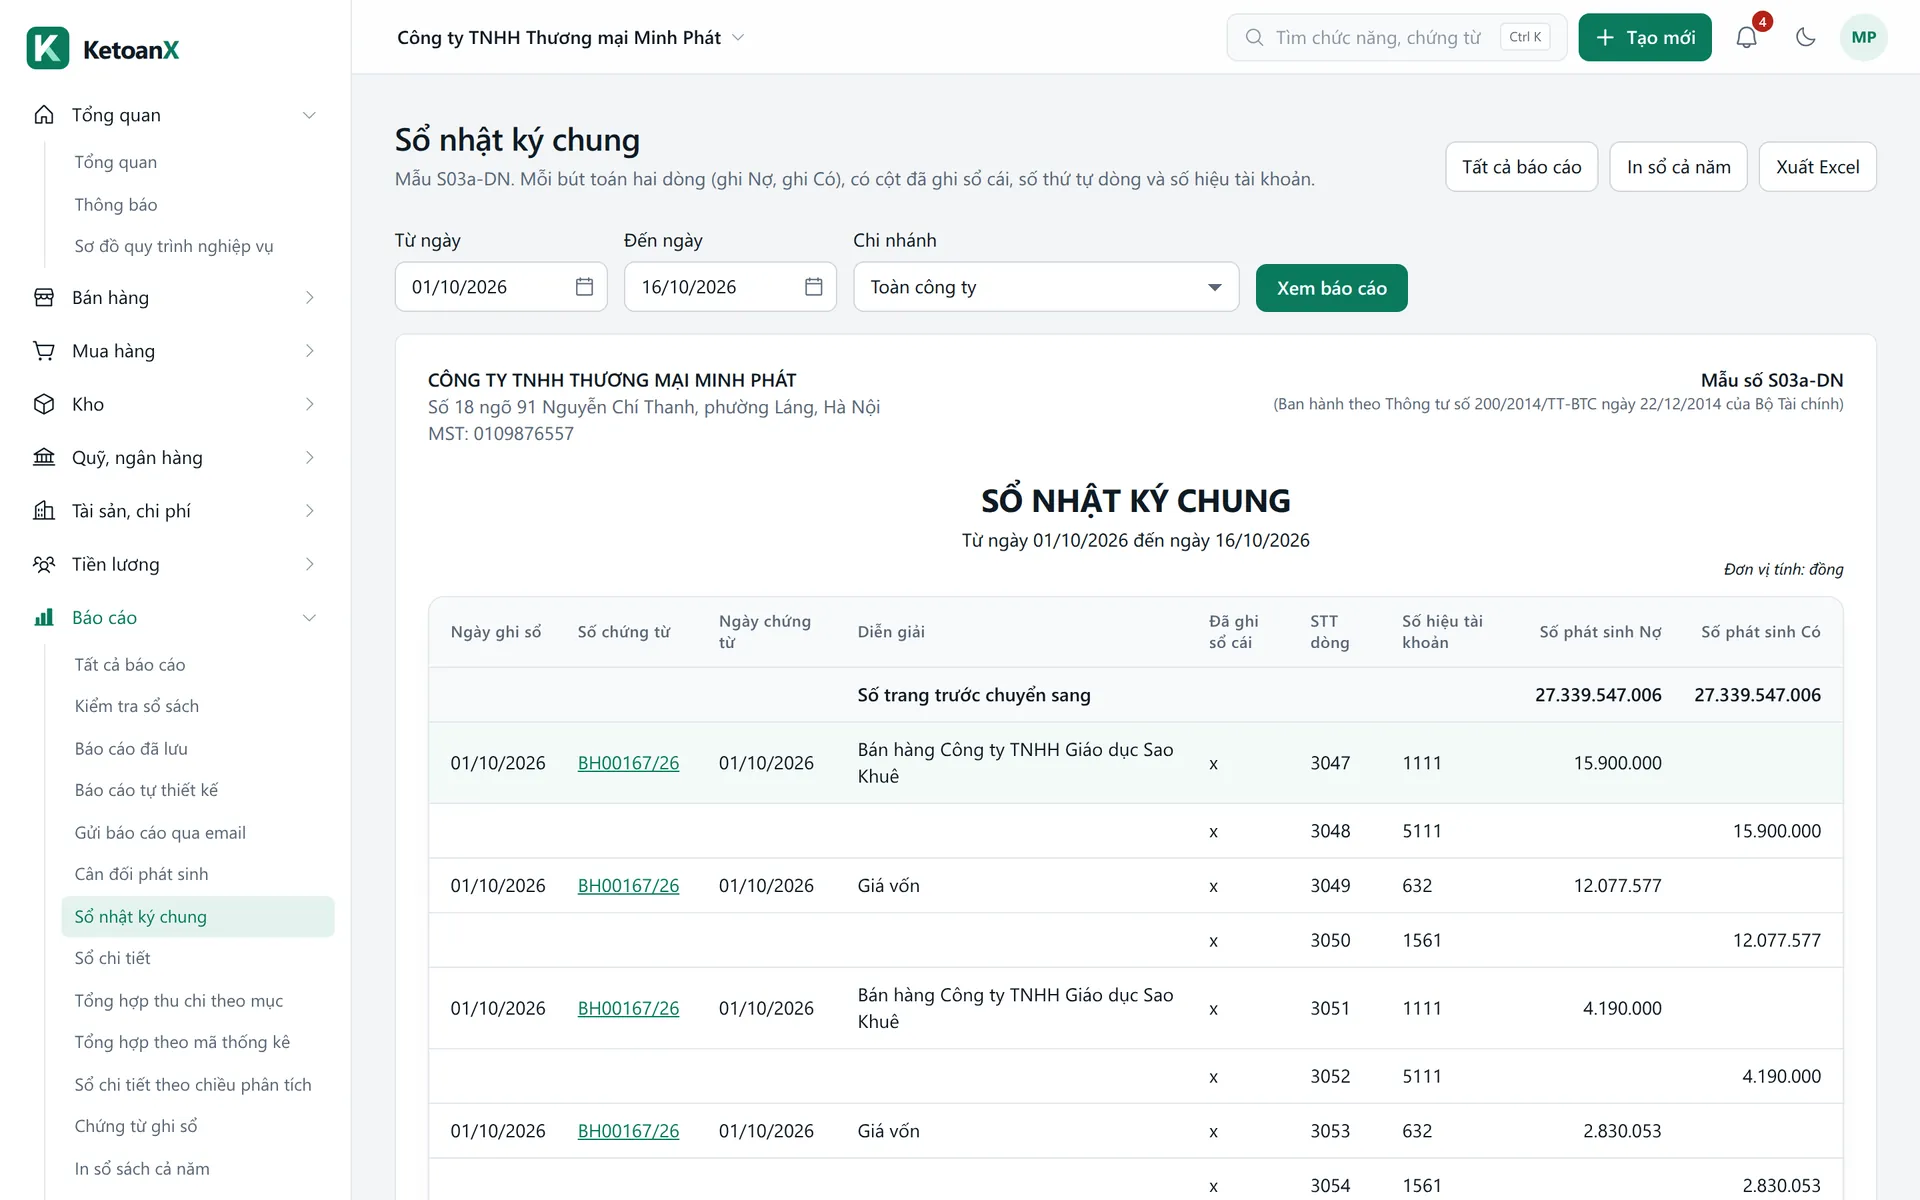Click the Bán hàng store icon
The width and height of the screenshot is (1920, 1200).
tap(44, 298)
